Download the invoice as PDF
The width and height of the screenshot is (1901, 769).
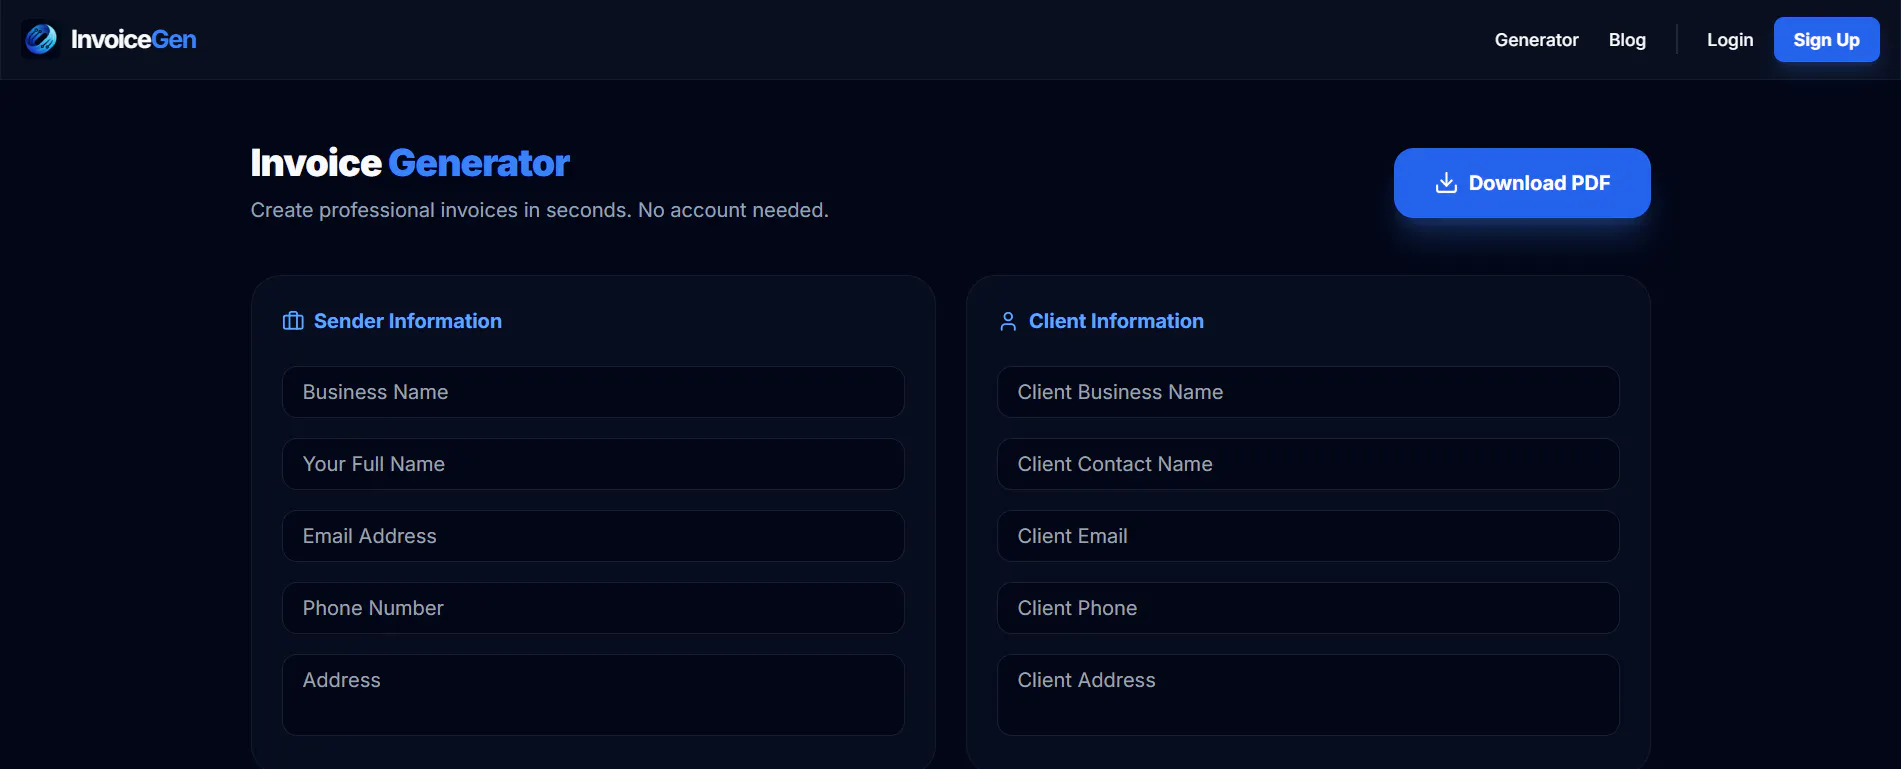tap(1522, 183)
